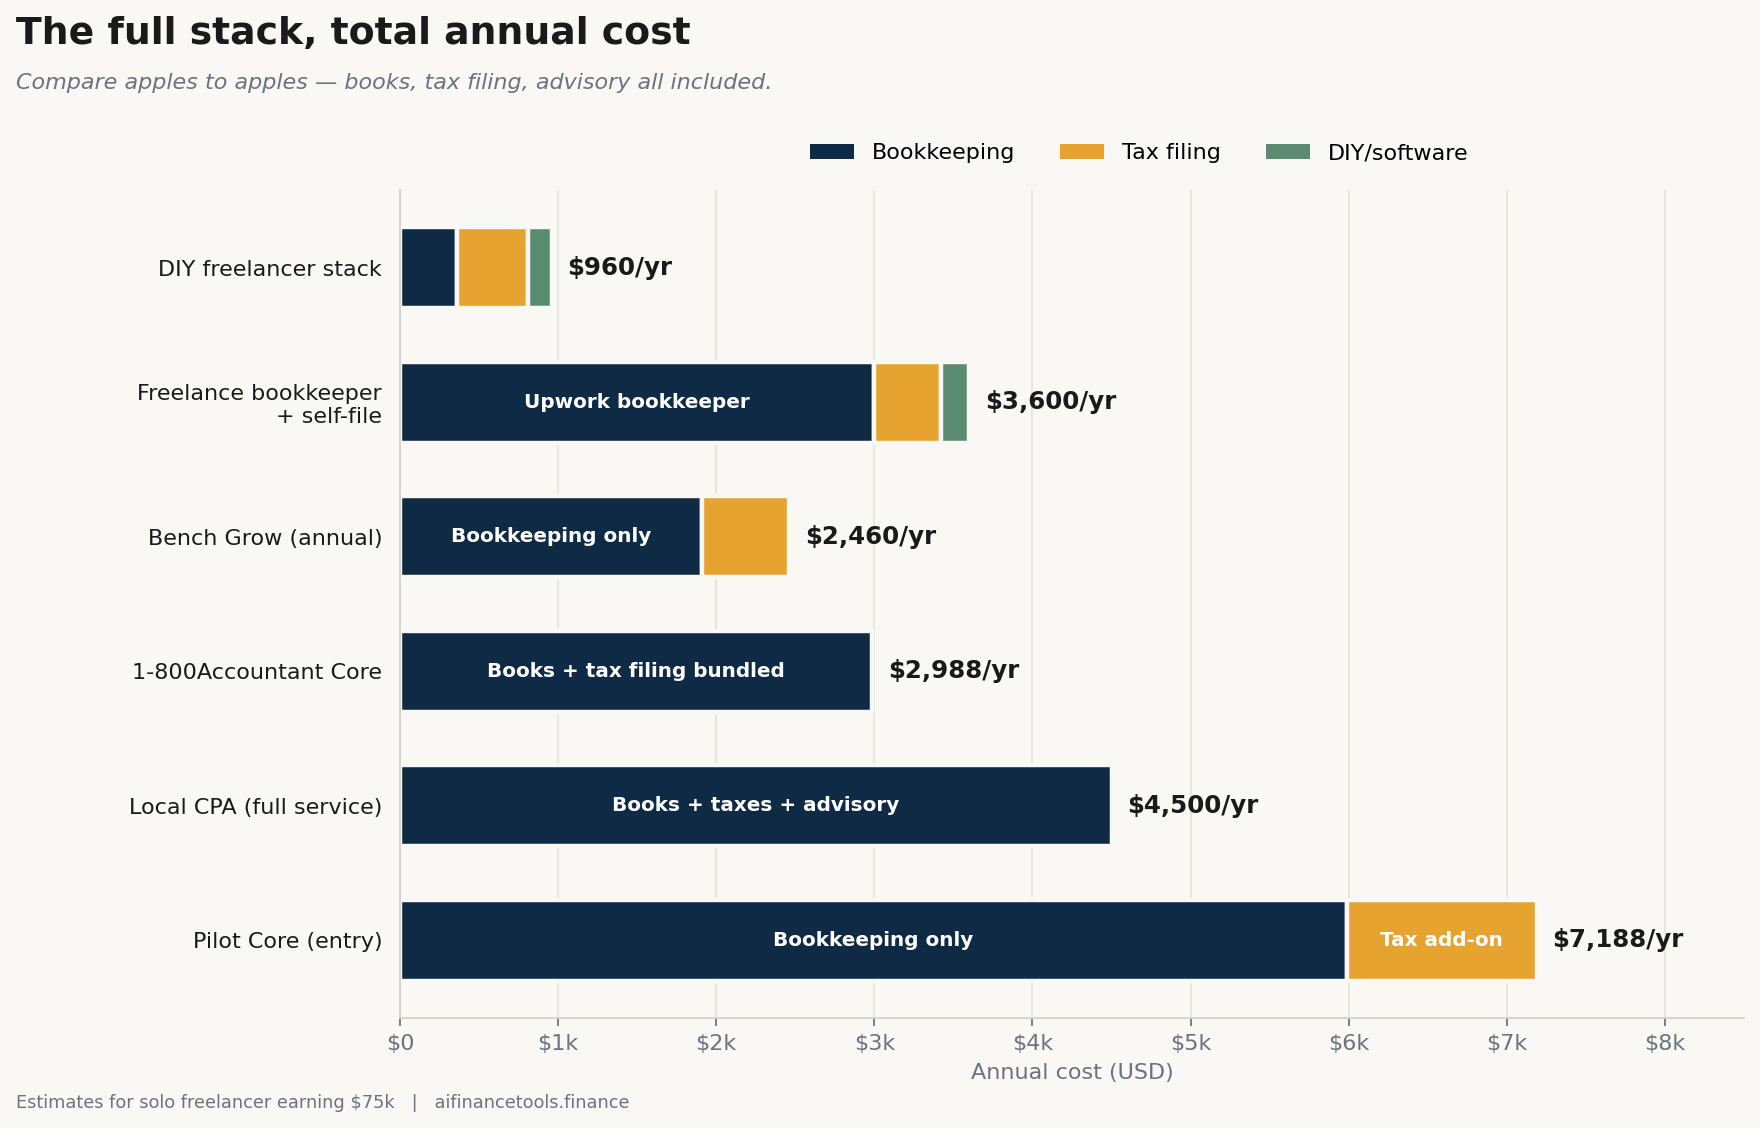Click the '$3k' x-axis tick label
This screenshot has height=1128, width=1760.
[x=874, y=1043]
